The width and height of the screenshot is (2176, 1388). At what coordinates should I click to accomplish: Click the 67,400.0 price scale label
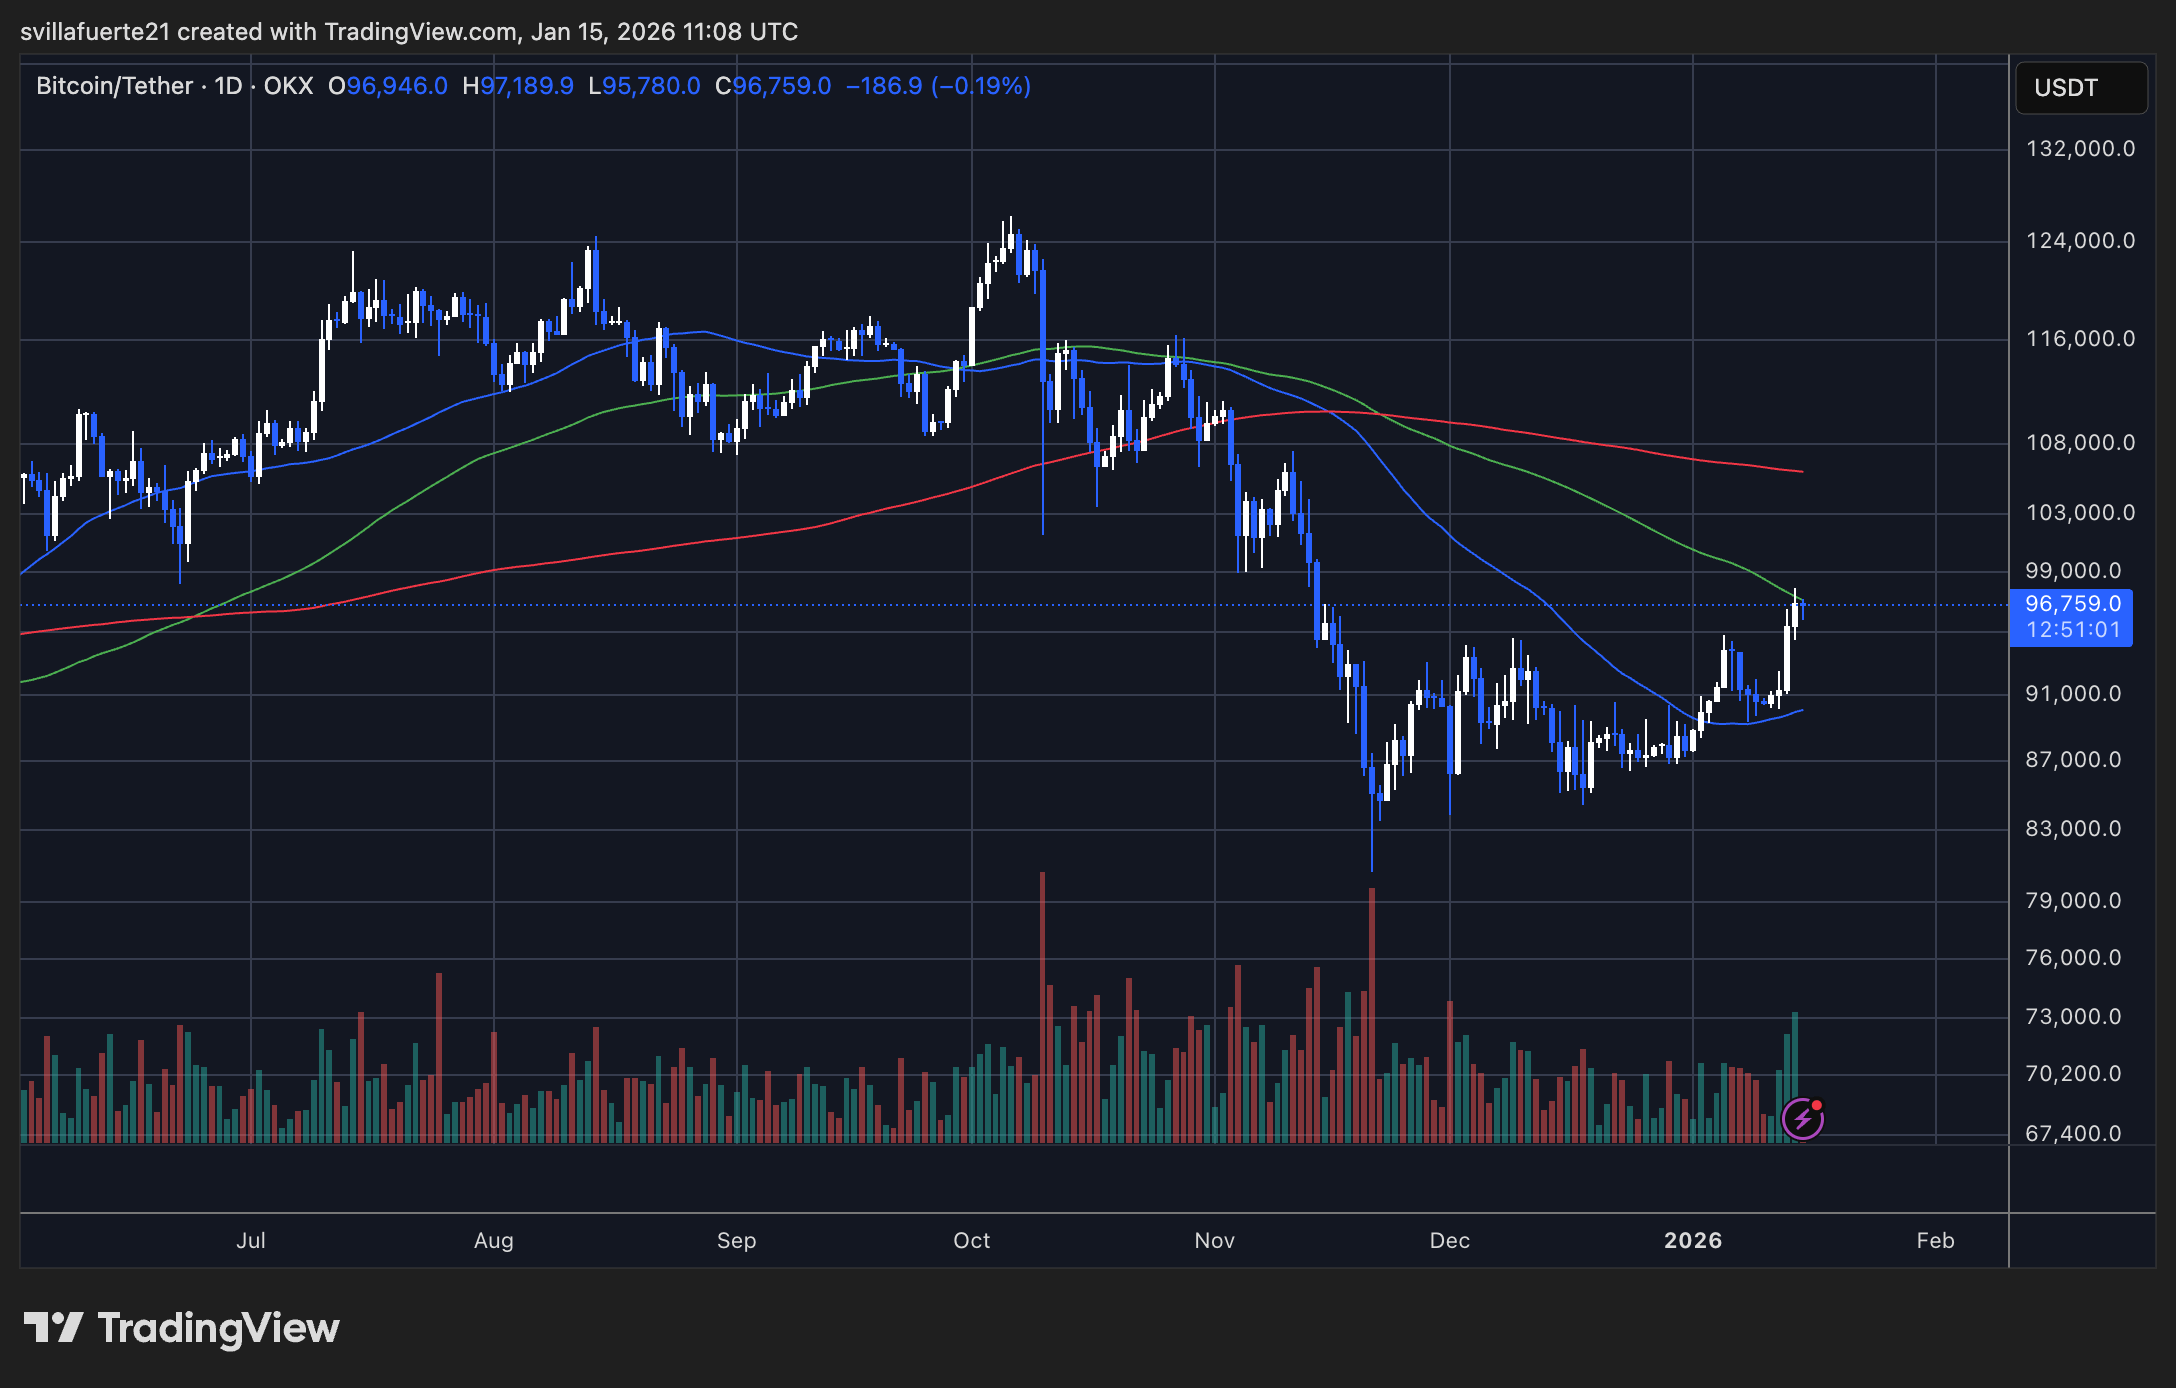[2072, 1133]
